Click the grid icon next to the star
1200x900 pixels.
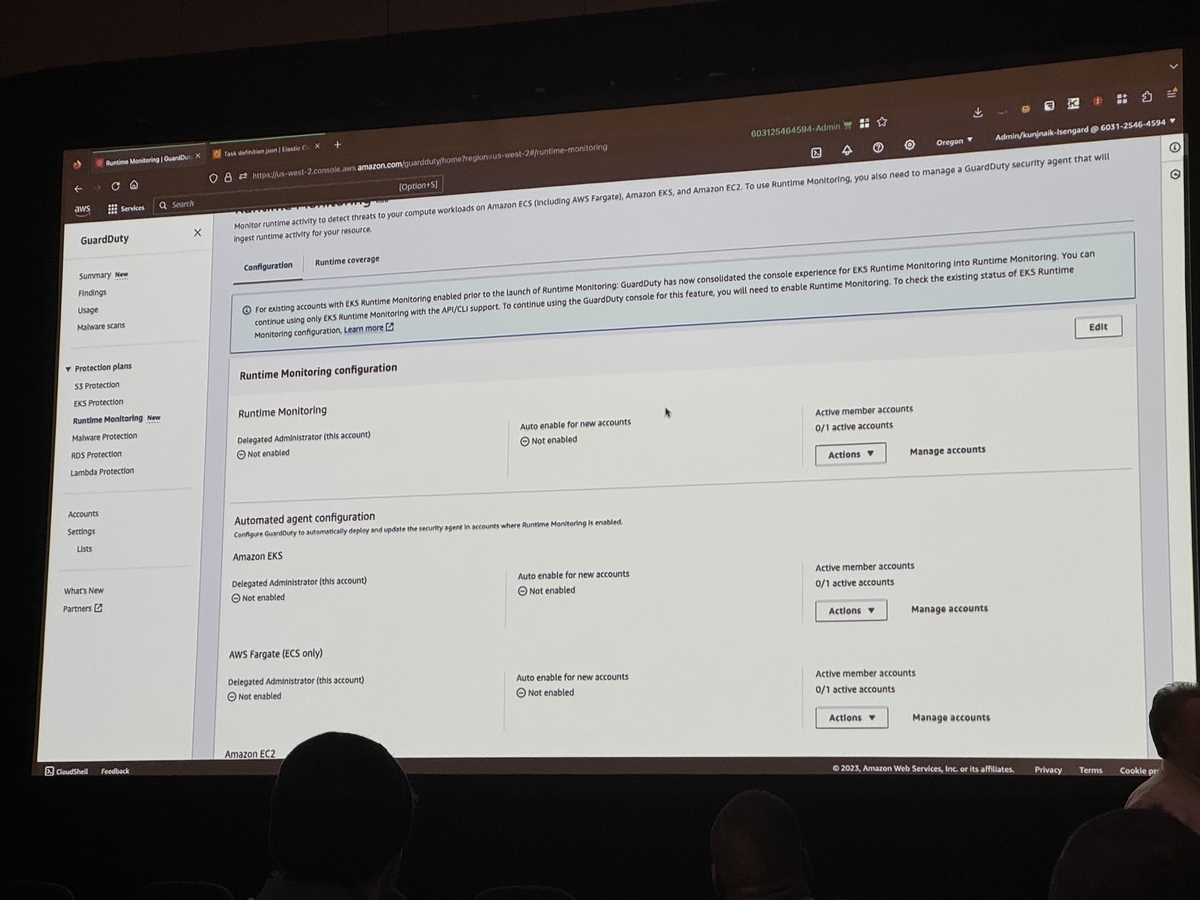pos(865,123)
